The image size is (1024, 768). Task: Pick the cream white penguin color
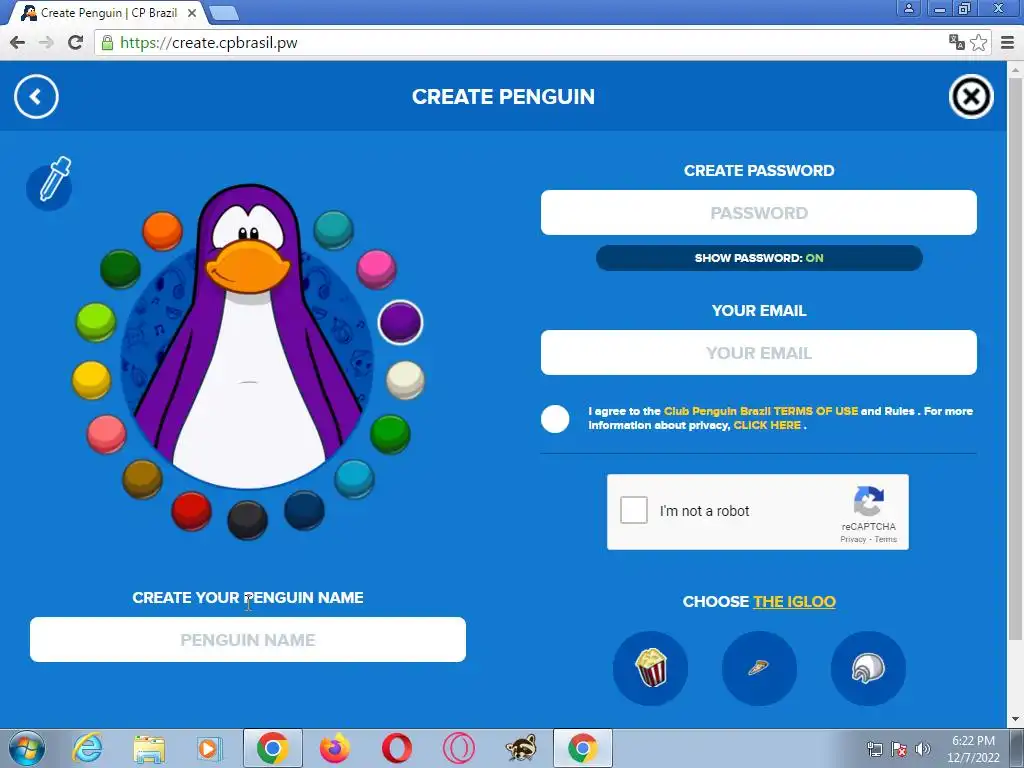405,379
